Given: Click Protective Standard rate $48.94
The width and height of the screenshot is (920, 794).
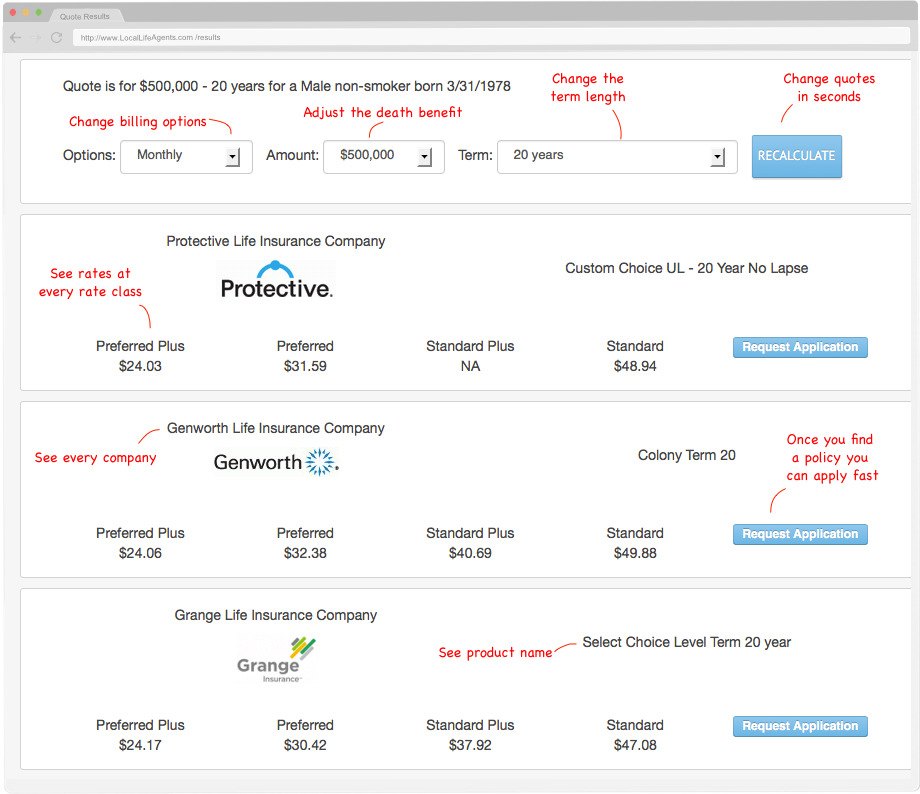Looking at the screenshot, I should [635, 366].
